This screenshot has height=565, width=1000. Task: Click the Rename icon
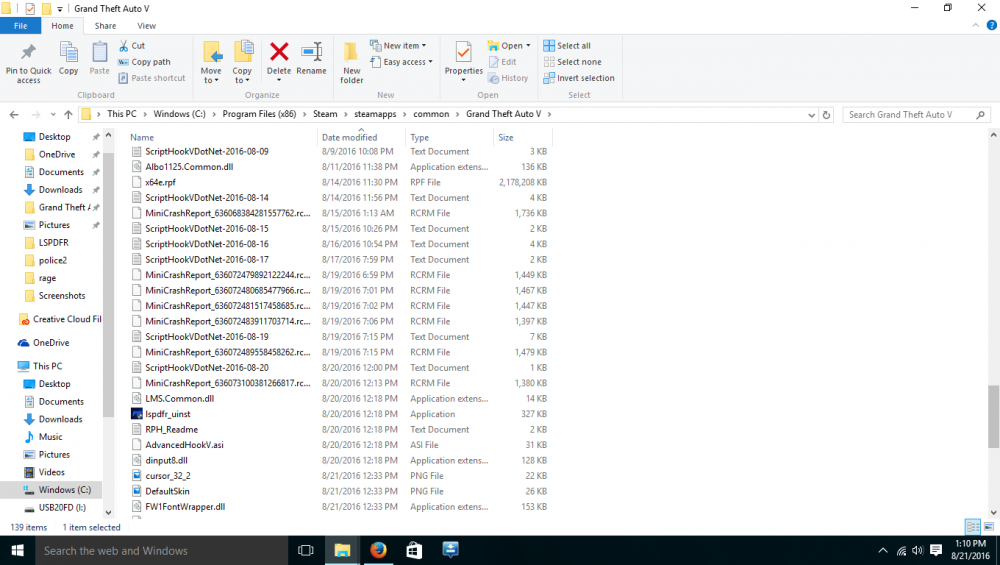(x=311, y=52)
